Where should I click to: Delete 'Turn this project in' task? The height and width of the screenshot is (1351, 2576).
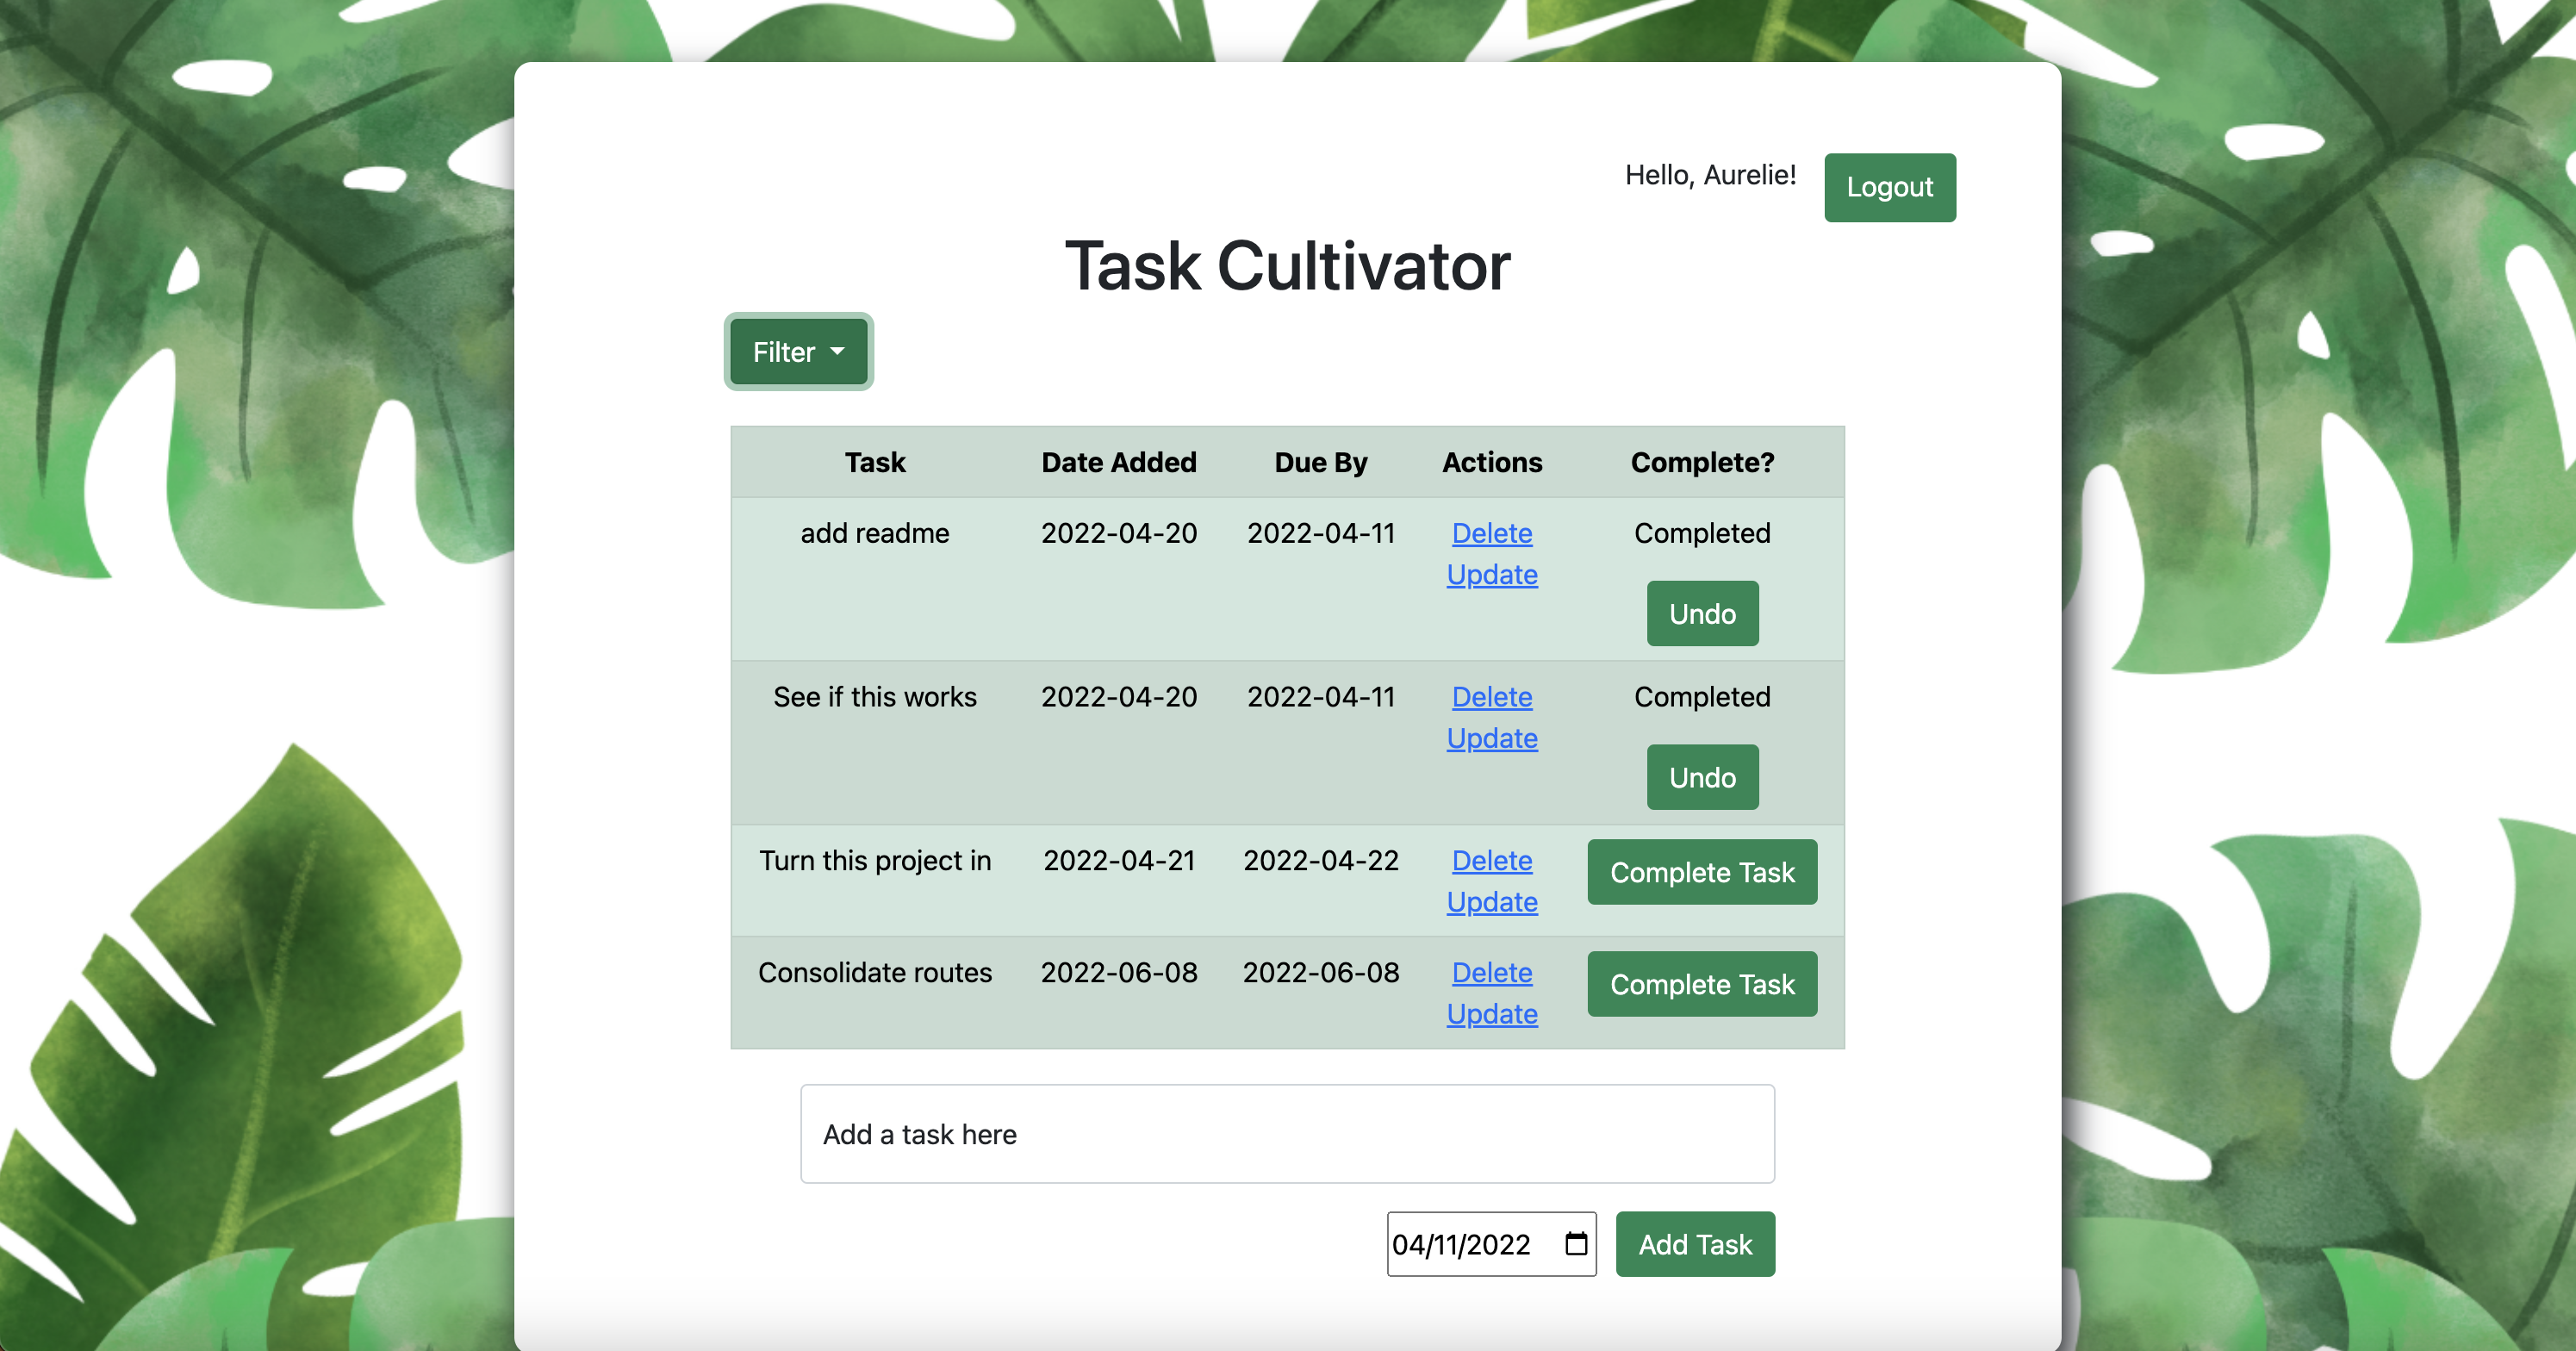point(1491,860)
